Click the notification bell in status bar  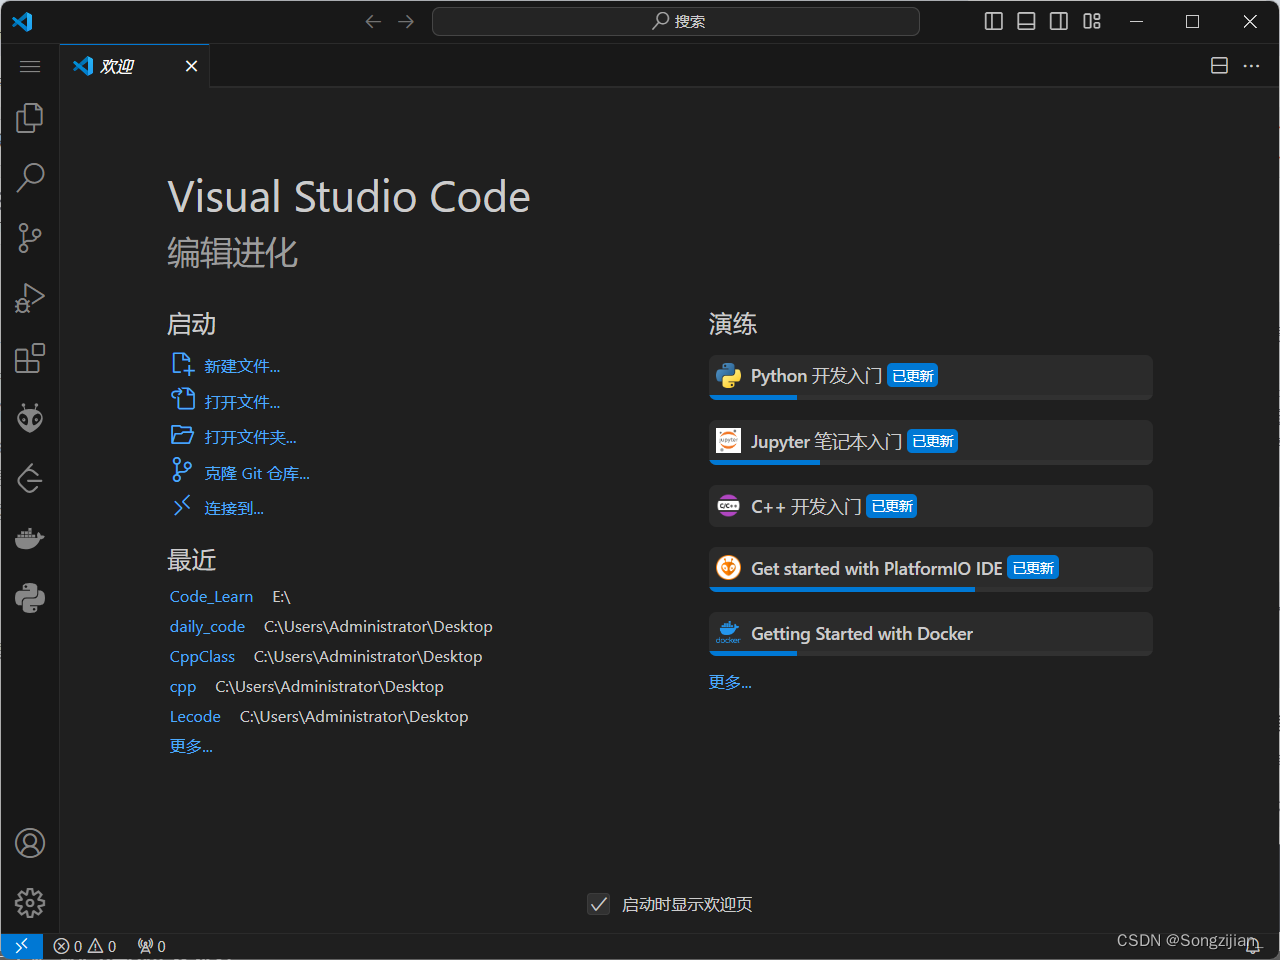coord(1253,946)
